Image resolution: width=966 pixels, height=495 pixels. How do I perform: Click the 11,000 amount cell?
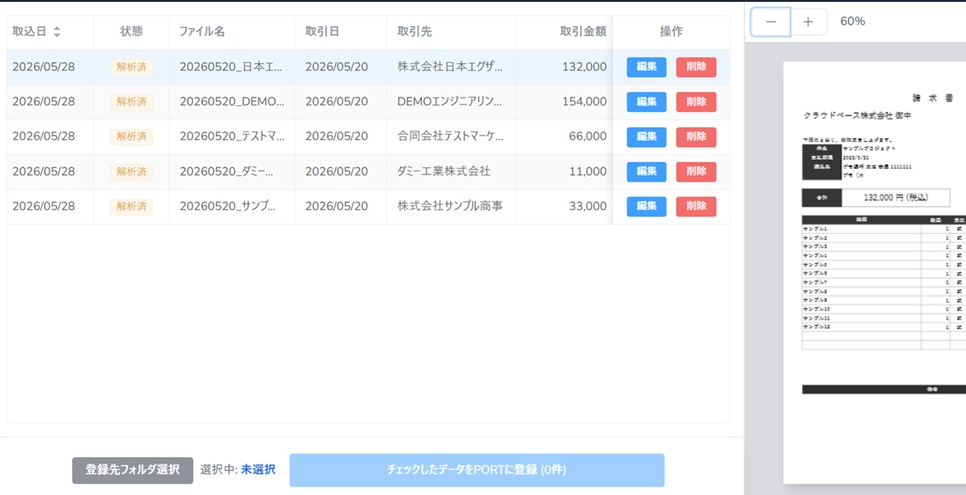click(588, 171)
